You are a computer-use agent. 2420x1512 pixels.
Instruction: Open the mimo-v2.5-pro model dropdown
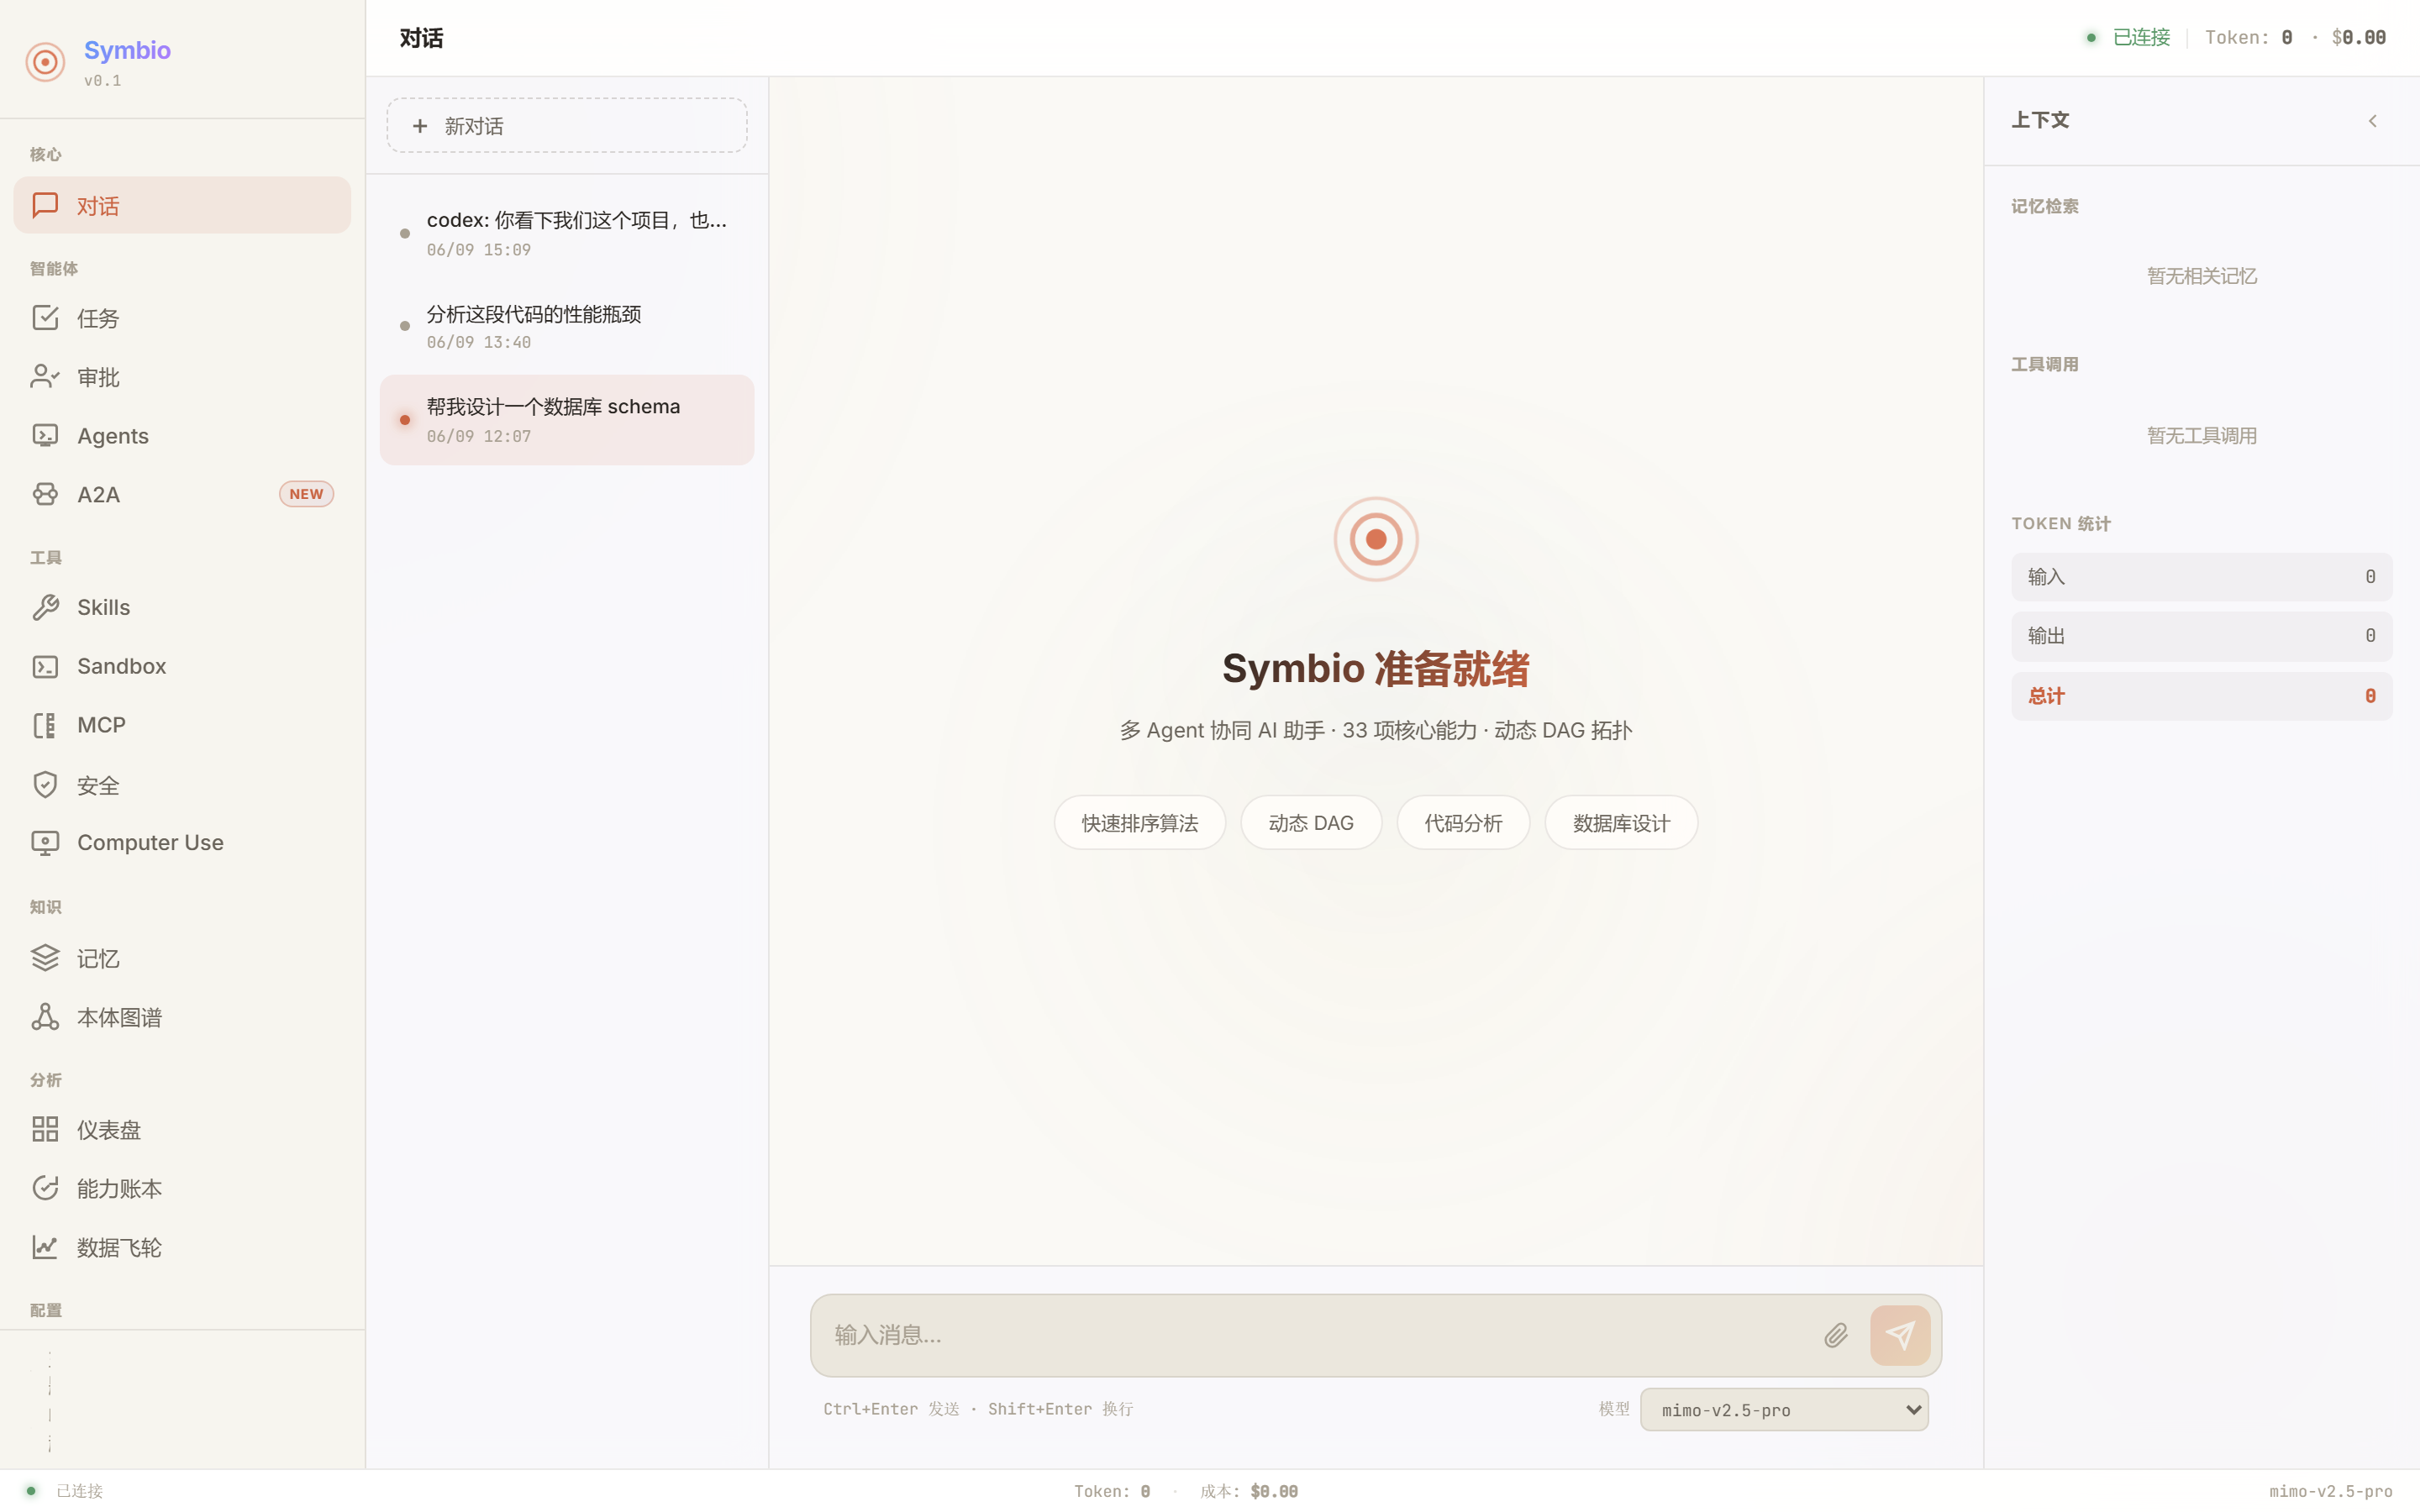(x=1784, y=1410)
